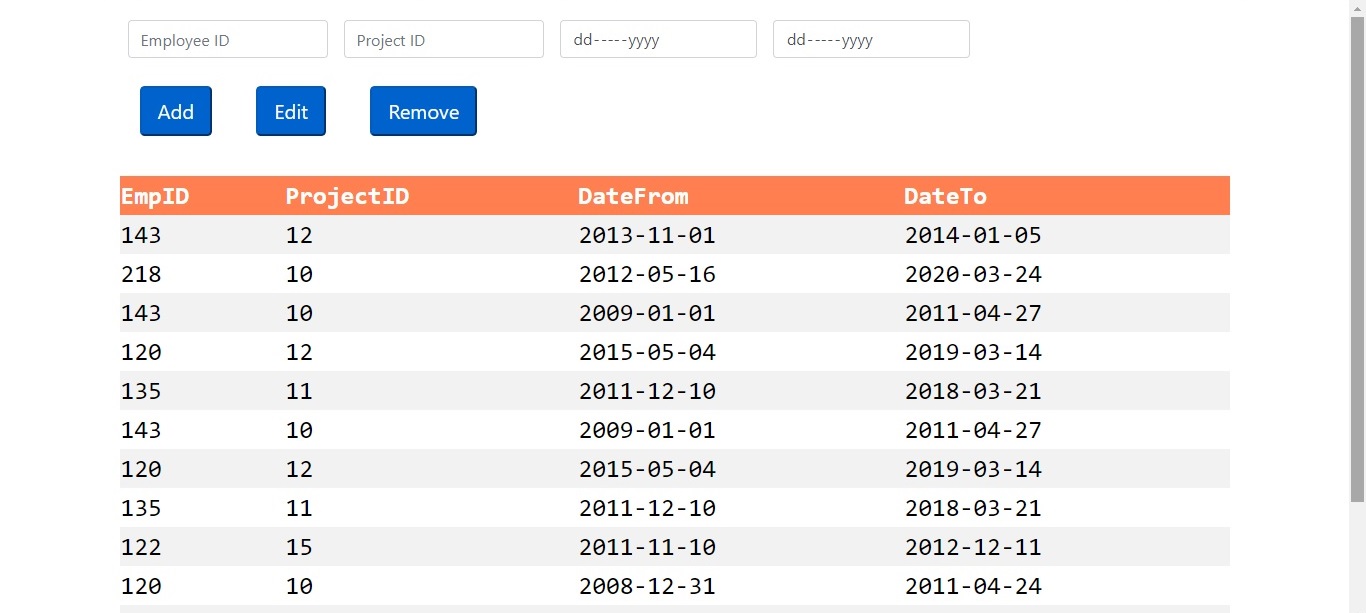This screenshot has height=613, width=1366.
Task: Click date cell 2008-12-31
Action: click(647, 586)
